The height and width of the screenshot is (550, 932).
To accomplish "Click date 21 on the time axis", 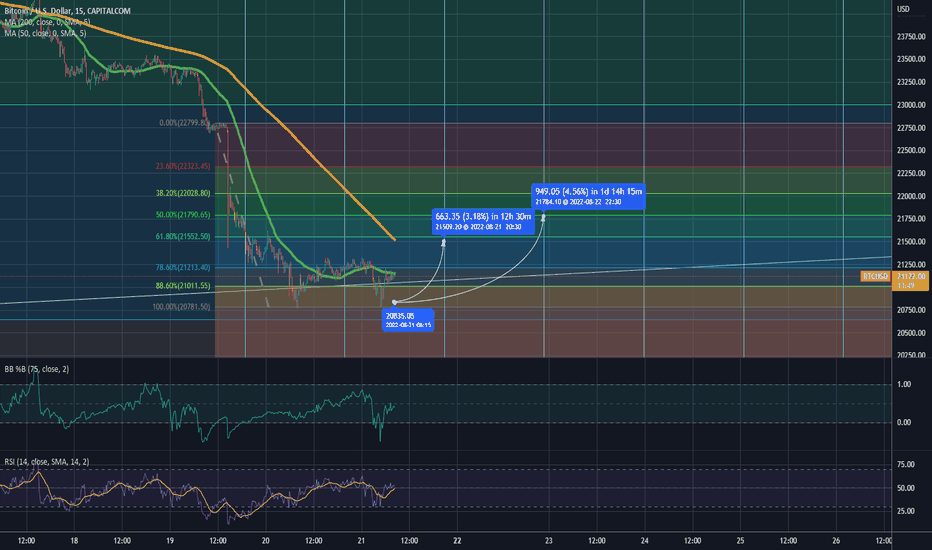I will tap(361, 540).
